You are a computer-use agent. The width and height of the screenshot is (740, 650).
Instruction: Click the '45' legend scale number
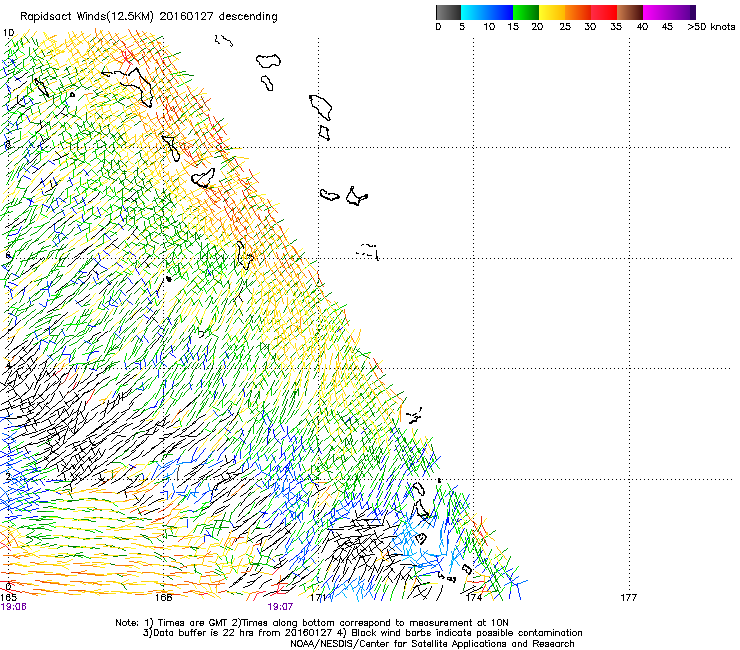(x=667, y=27)
